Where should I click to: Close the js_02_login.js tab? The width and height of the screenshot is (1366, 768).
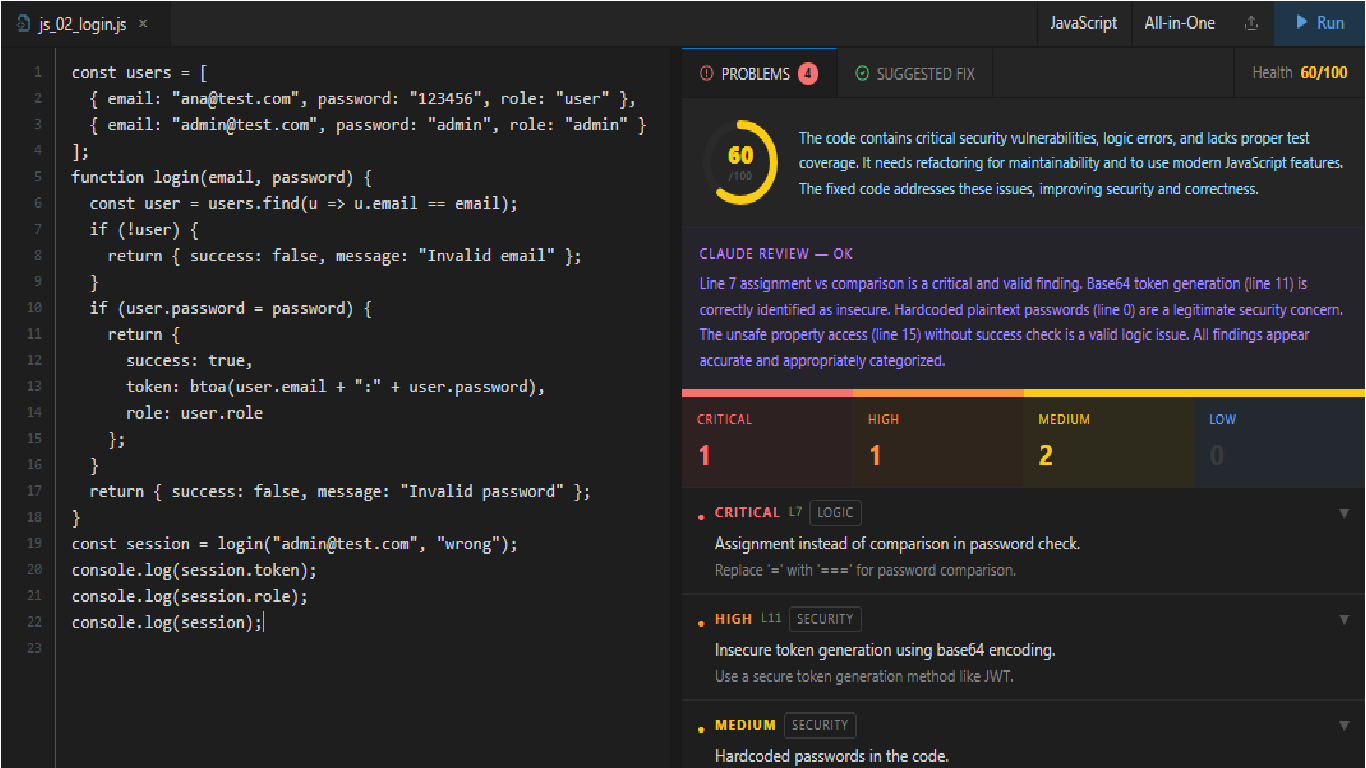tap(144, 23)
